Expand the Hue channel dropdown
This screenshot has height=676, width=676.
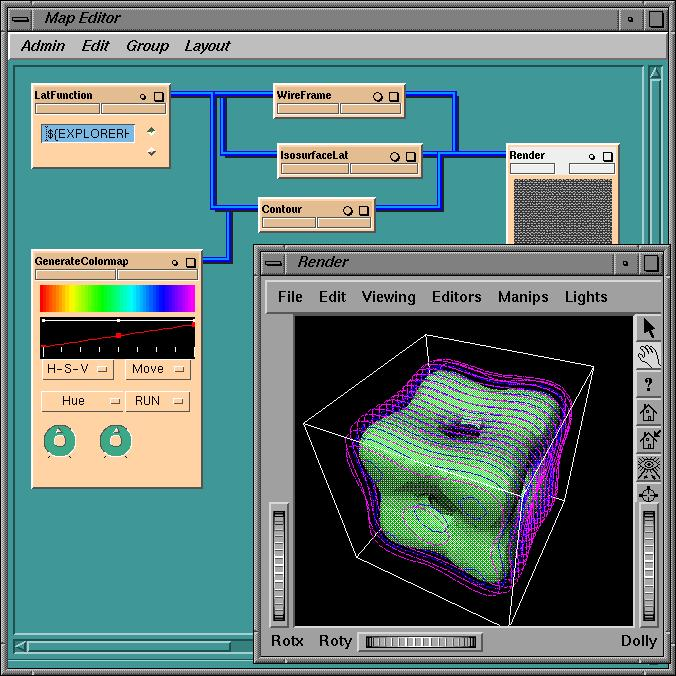pos(81,401)
